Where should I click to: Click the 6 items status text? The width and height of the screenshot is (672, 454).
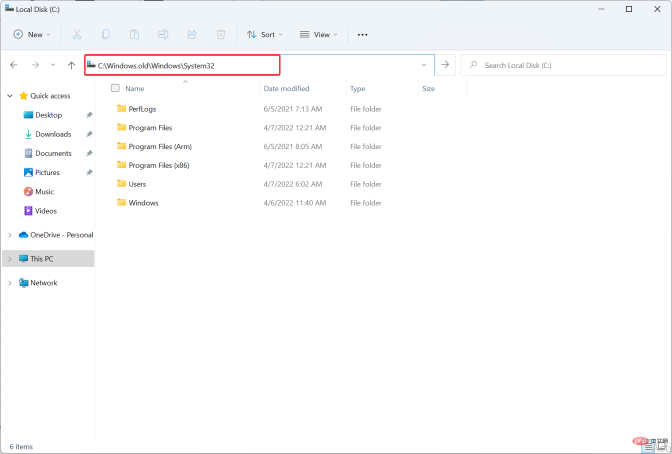(x=21, y=447)
